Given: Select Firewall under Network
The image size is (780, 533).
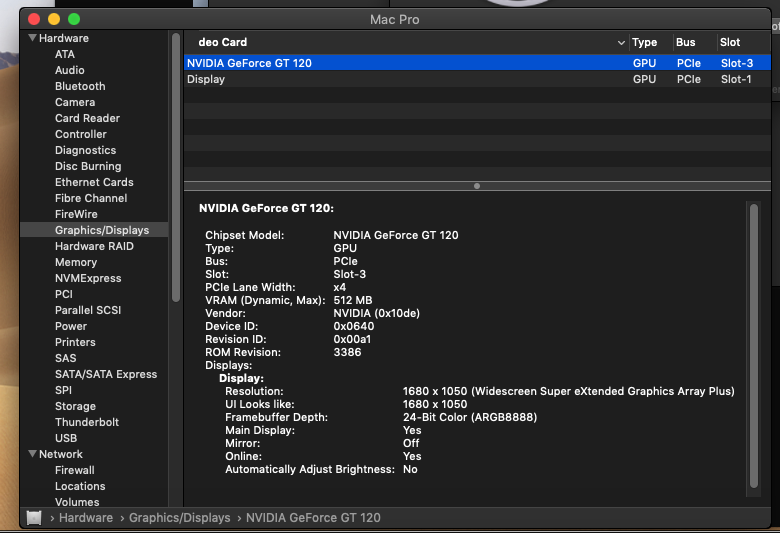Looking at the screenshot, I should pos(75,470).
